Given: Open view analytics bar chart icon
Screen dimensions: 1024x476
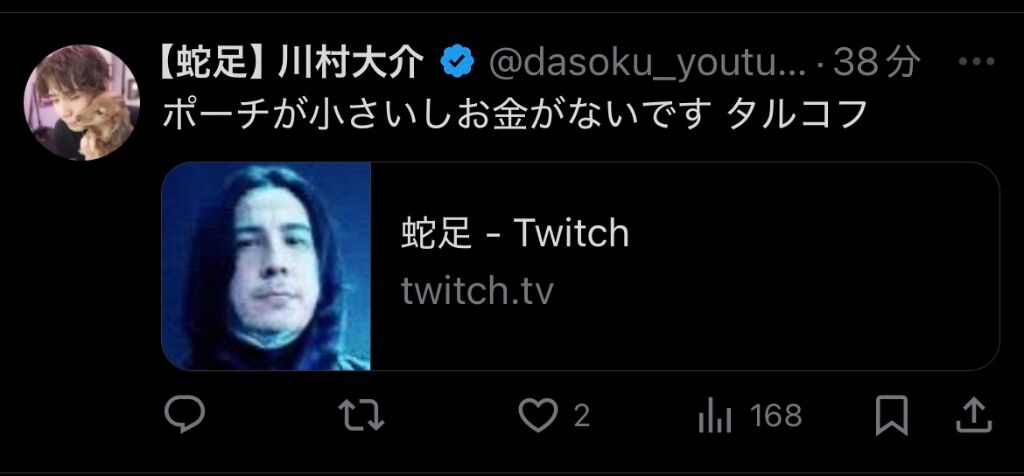Looking at the screenshot, I should coord(714,416).
